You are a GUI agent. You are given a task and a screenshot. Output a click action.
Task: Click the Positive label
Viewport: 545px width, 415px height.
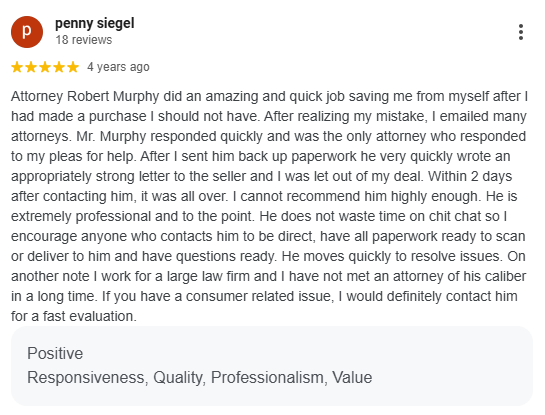pos(55,353)
